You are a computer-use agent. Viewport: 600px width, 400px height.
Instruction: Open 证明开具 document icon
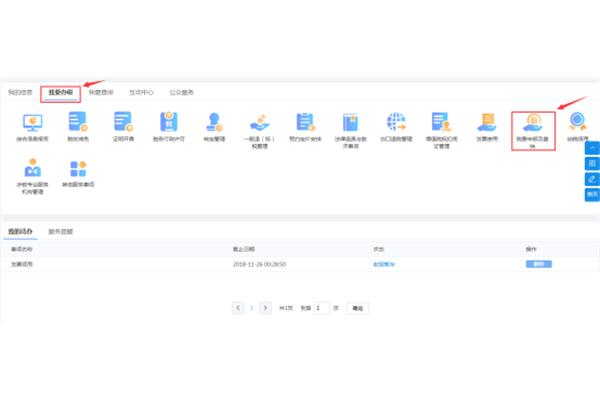[123, 122]
